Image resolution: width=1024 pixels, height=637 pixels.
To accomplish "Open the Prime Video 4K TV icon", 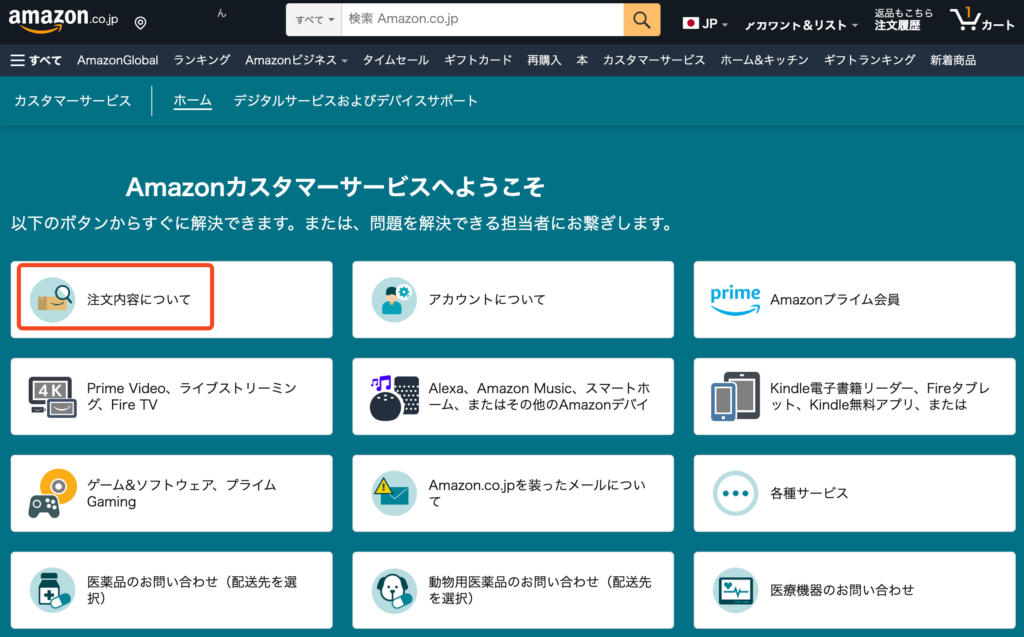I will click(52, 396).
